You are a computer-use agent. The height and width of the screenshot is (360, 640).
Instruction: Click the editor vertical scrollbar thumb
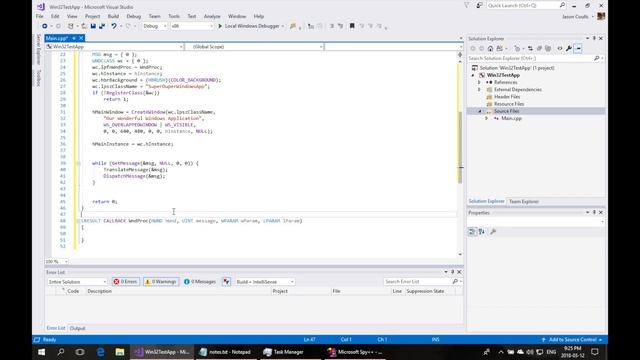[x=460, y=147]
